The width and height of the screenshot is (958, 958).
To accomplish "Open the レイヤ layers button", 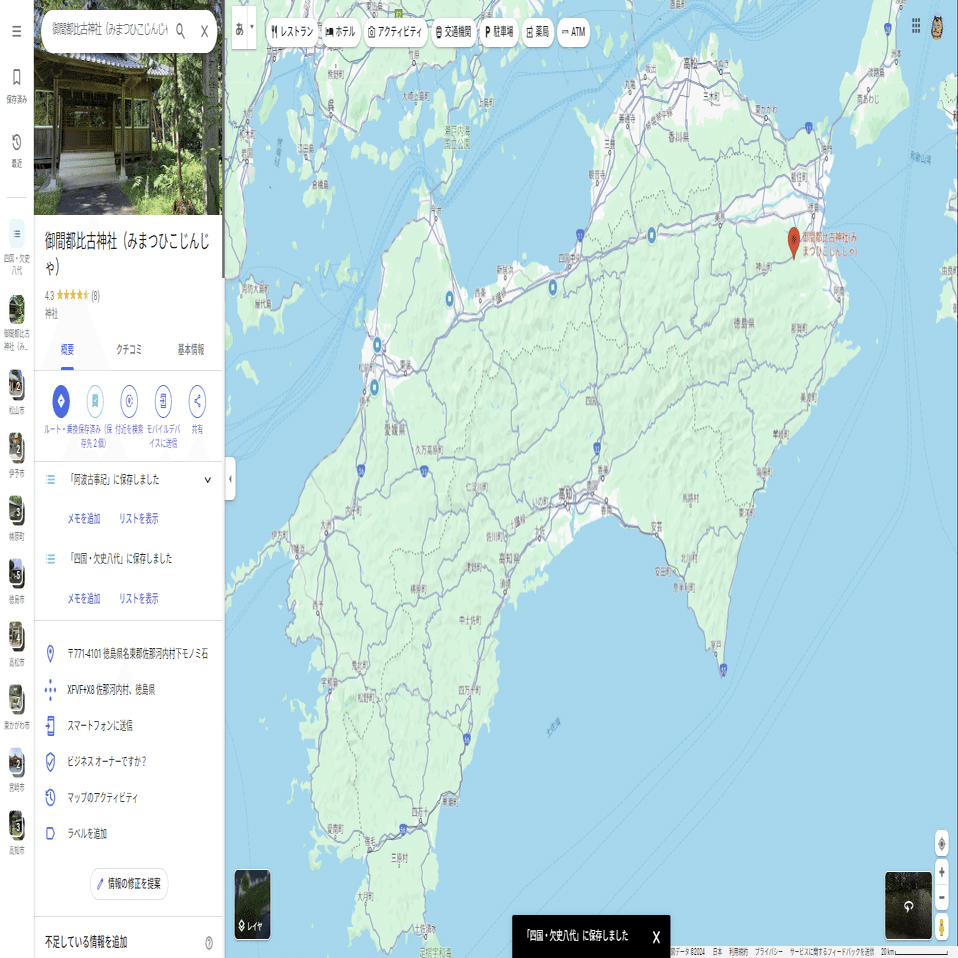I will [x=252, y=904].
